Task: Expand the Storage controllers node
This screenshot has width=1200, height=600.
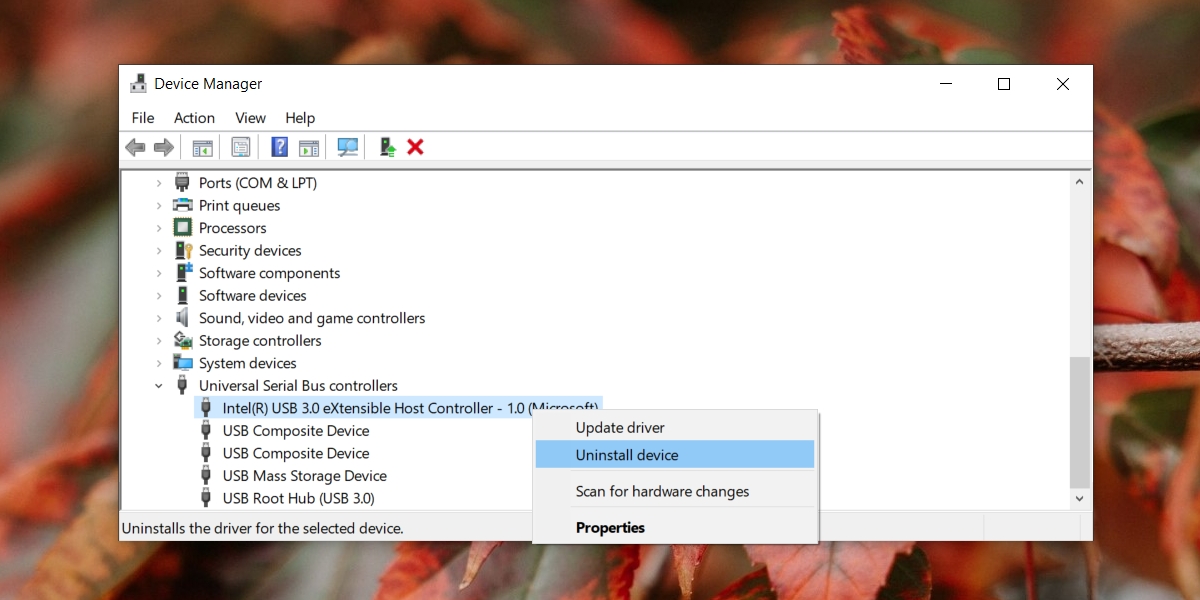Action: [x=158, y=340]
